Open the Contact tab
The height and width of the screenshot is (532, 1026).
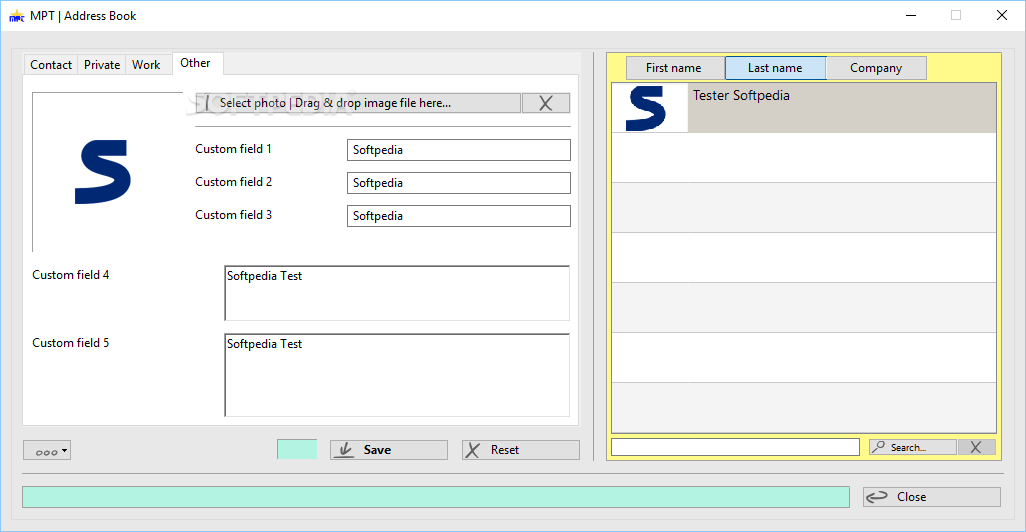[51, 65]
